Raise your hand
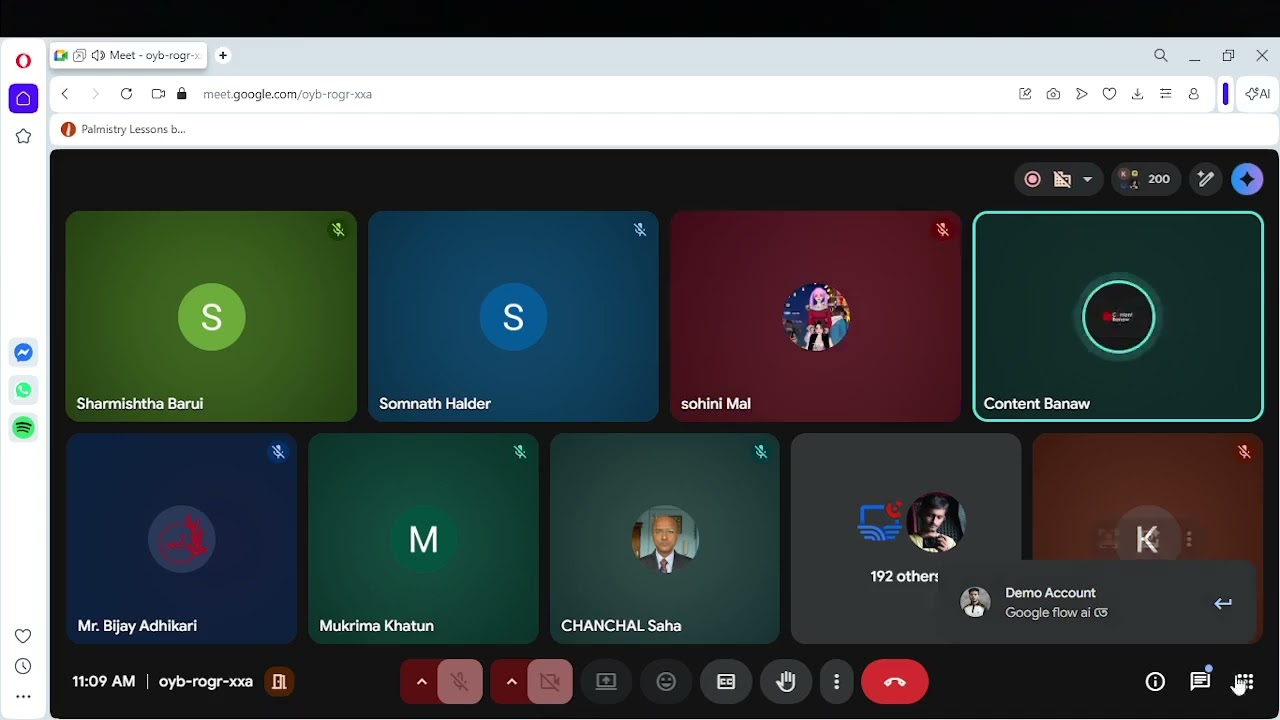Screen dimensions: 1280x720 click(786, 682)
